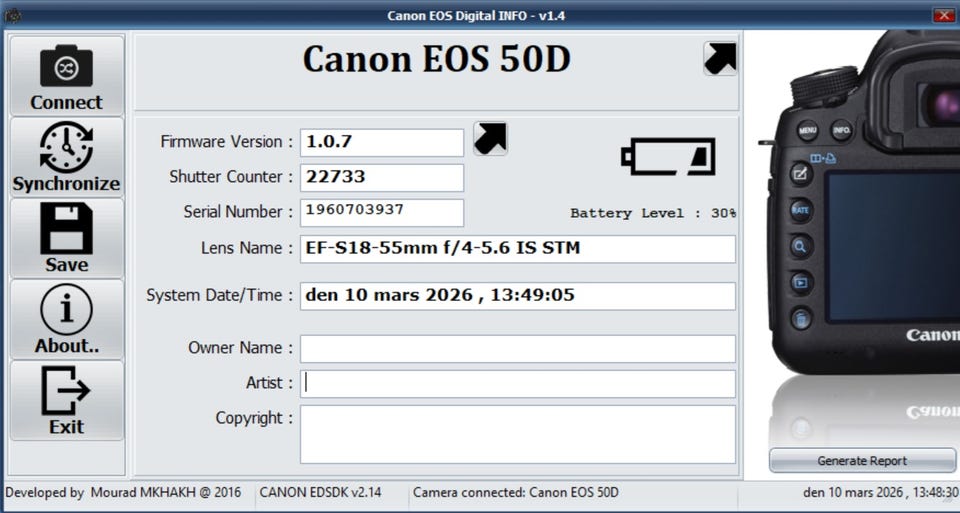Close the Canon EOS Digital INFO window
This screenshot has height=513, width=960.
click(944, 15)
